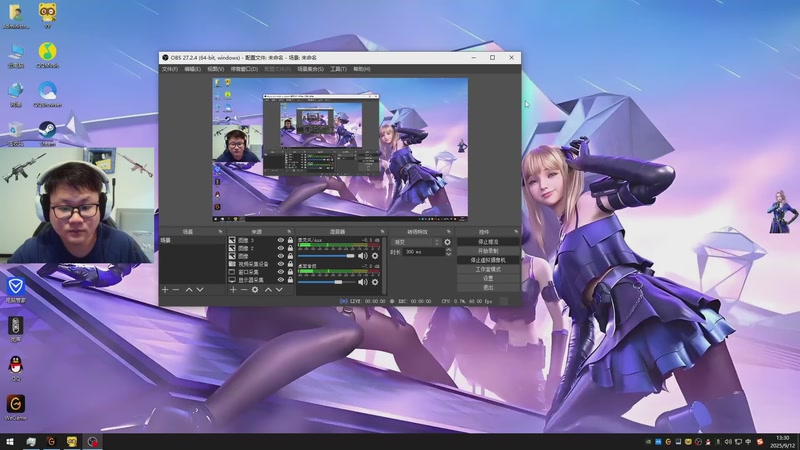
Task: Pop out the Audio Mixer dock panel
Action: coord(382,232)
